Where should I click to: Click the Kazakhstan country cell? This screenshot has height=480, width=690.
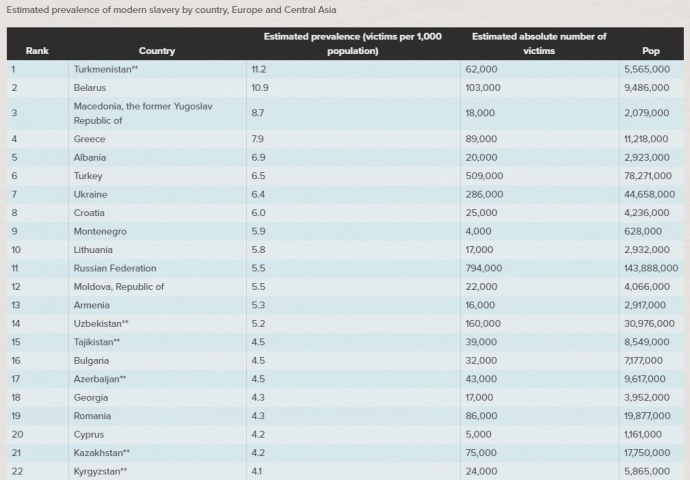[x=103, y=453]
